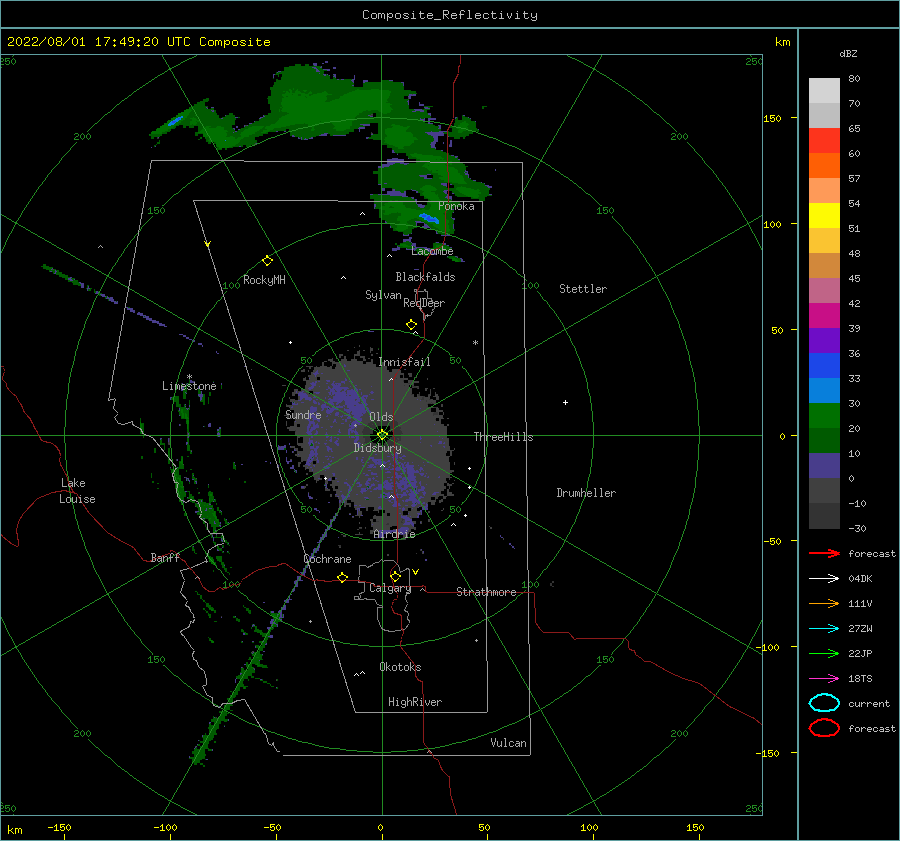900x841 pixels.
Task: Click the Blackfalds city label
Action: [x=425, y=277]
